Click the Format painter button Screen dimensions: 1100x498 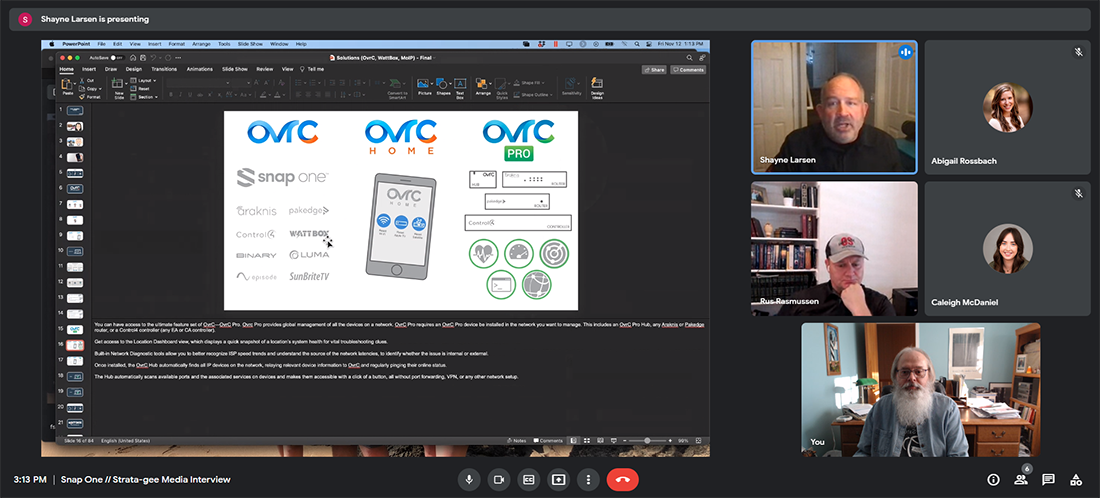(90, 97)
